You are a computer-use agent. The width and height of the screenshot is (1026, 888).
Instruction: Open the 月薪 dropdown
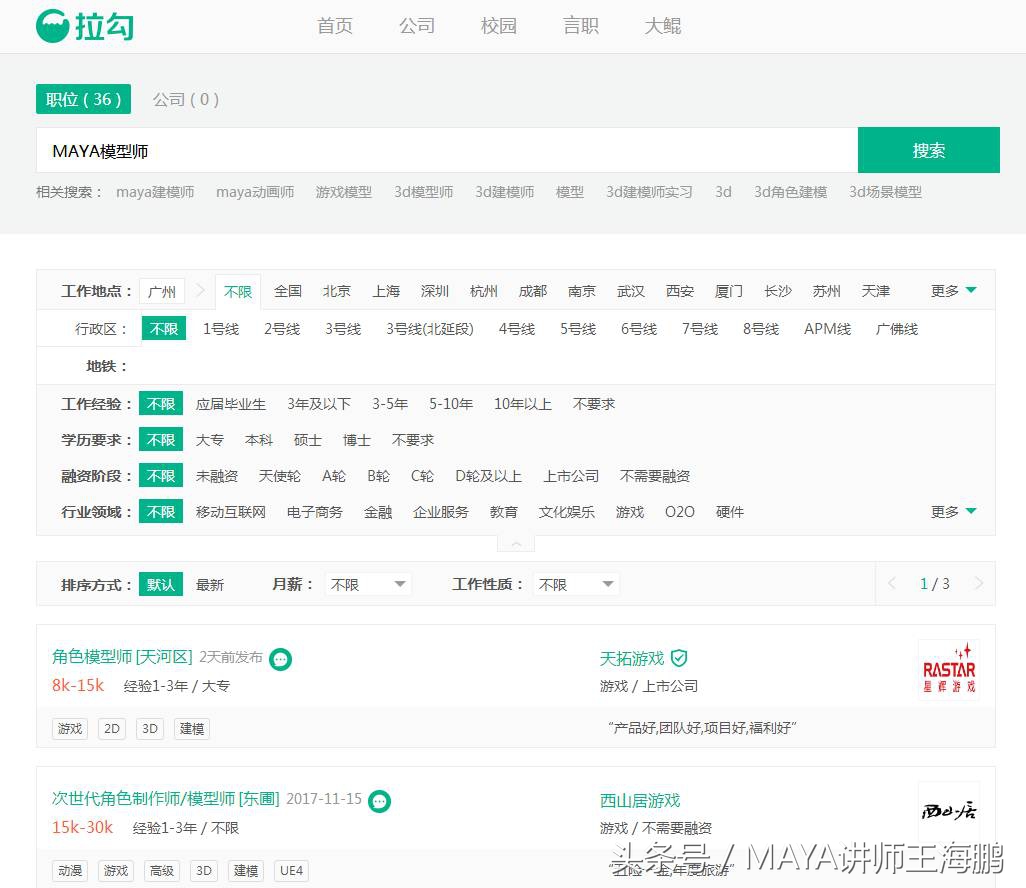click(367, 583)
